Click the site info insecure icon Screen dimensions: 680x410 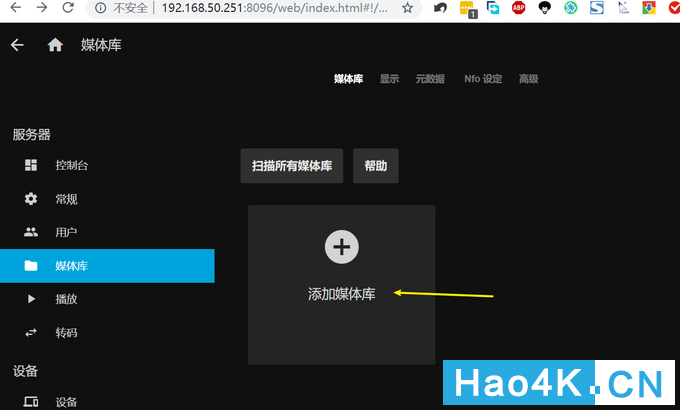(100, 8)
